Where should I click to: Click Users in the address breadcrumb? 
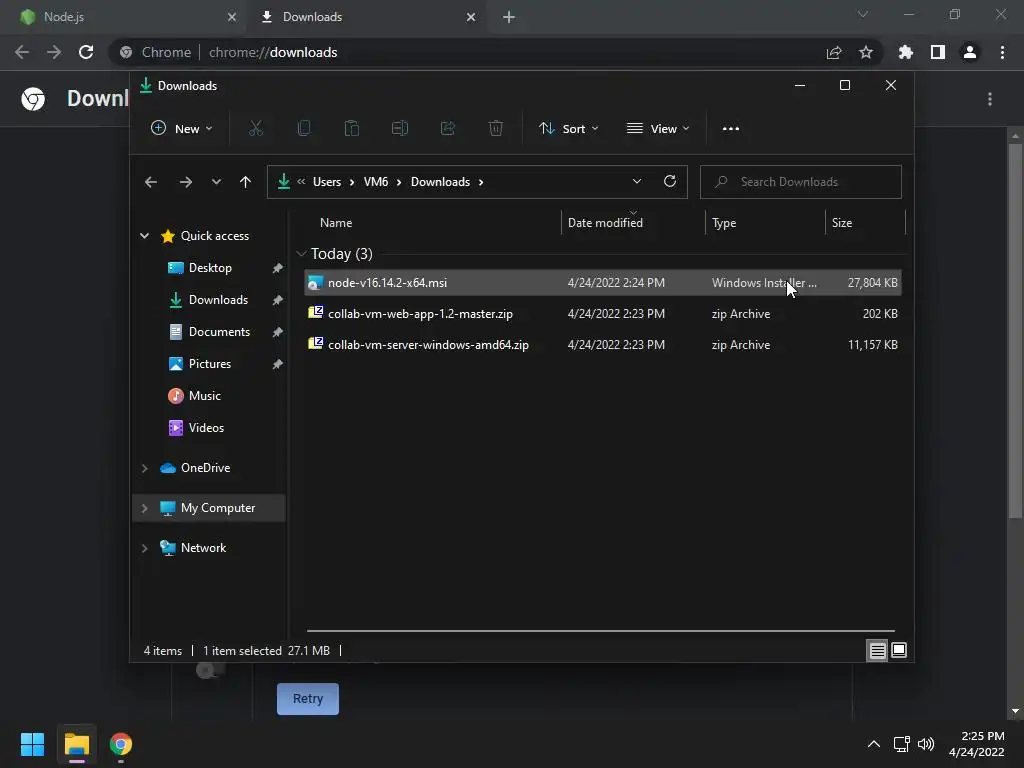(x=327, y=182)
